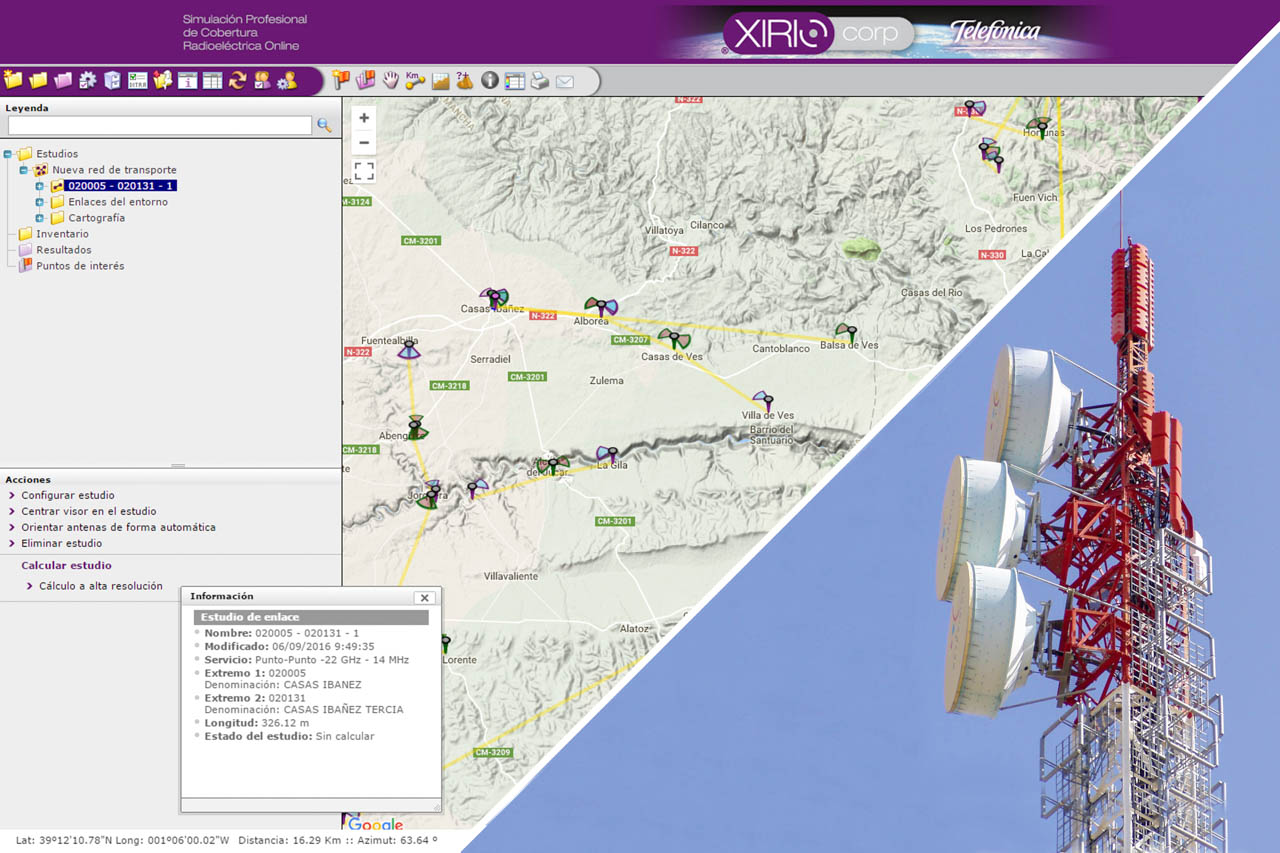Select the Km distance measuring tool

(415, 80)
